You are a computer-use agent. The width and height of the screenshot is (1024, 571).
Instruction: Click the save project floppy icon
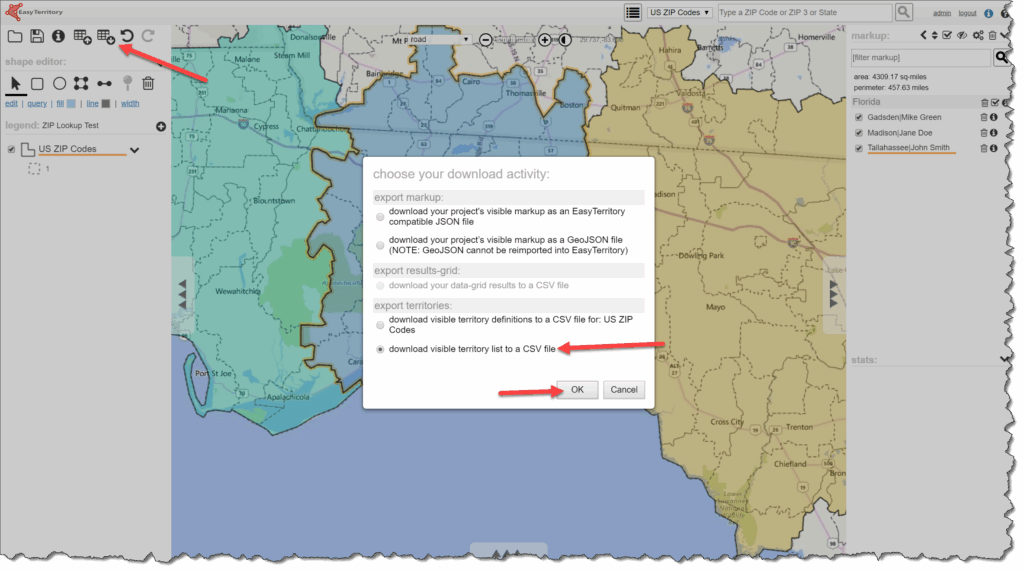(37, 37)
